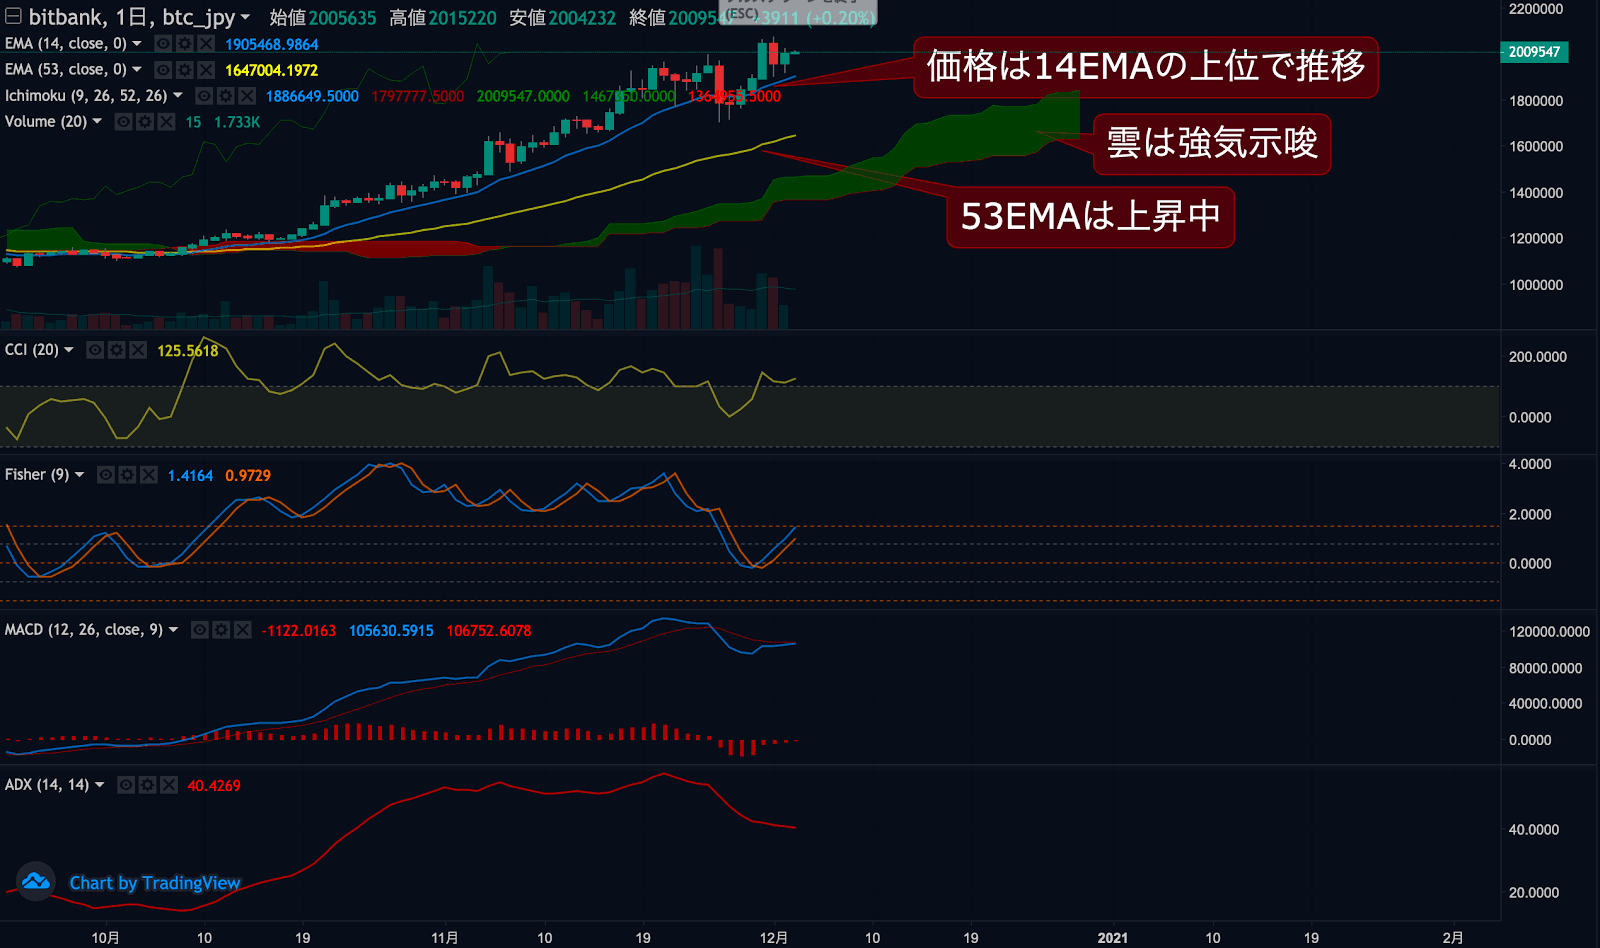Delete the Volume indicator with X
This screenshot has width=1600, height=948.
point(166,122)
